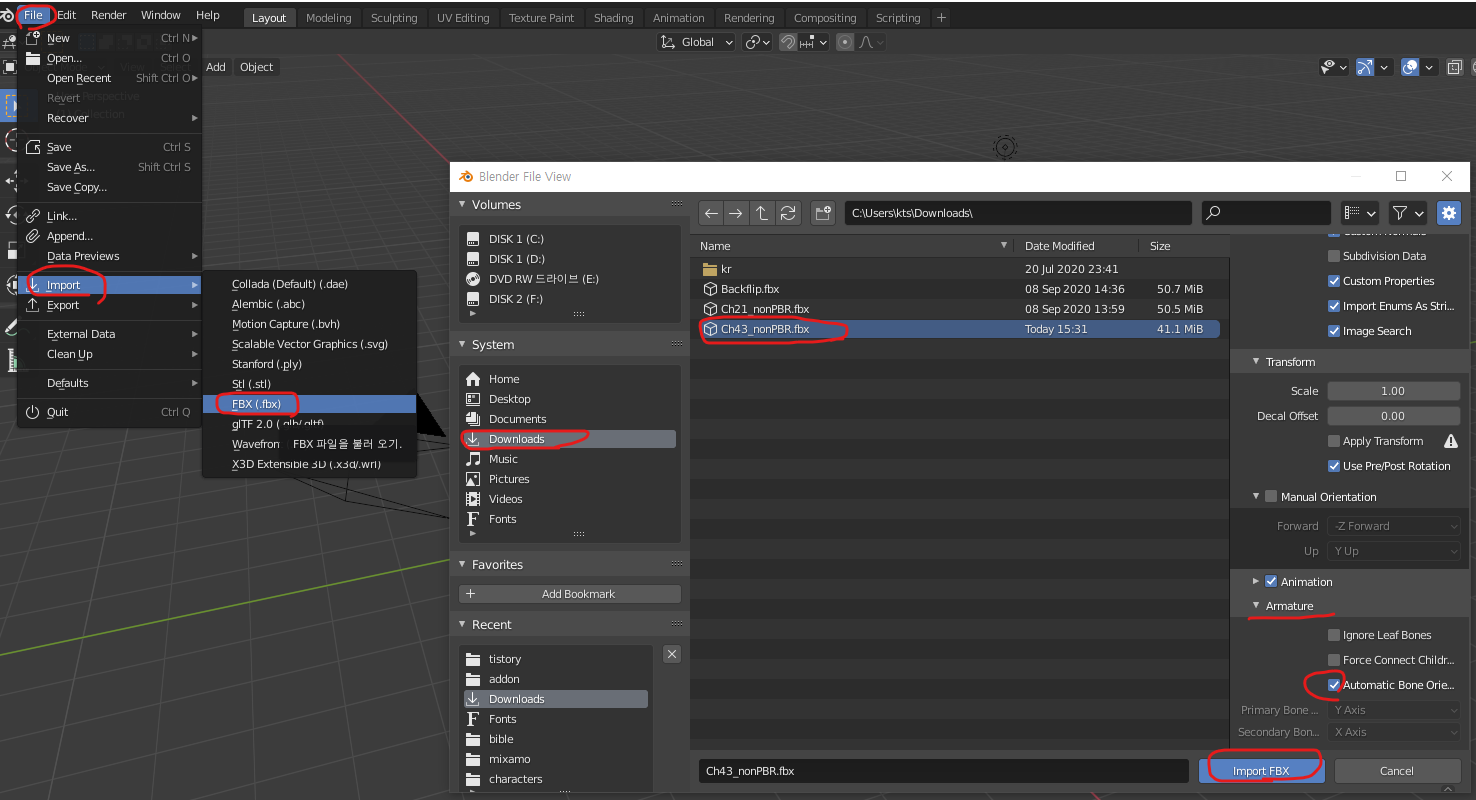The height and width of the screenshot is (800, 1476).
Task: Go up to parent directory
Action: click(762, 213)
